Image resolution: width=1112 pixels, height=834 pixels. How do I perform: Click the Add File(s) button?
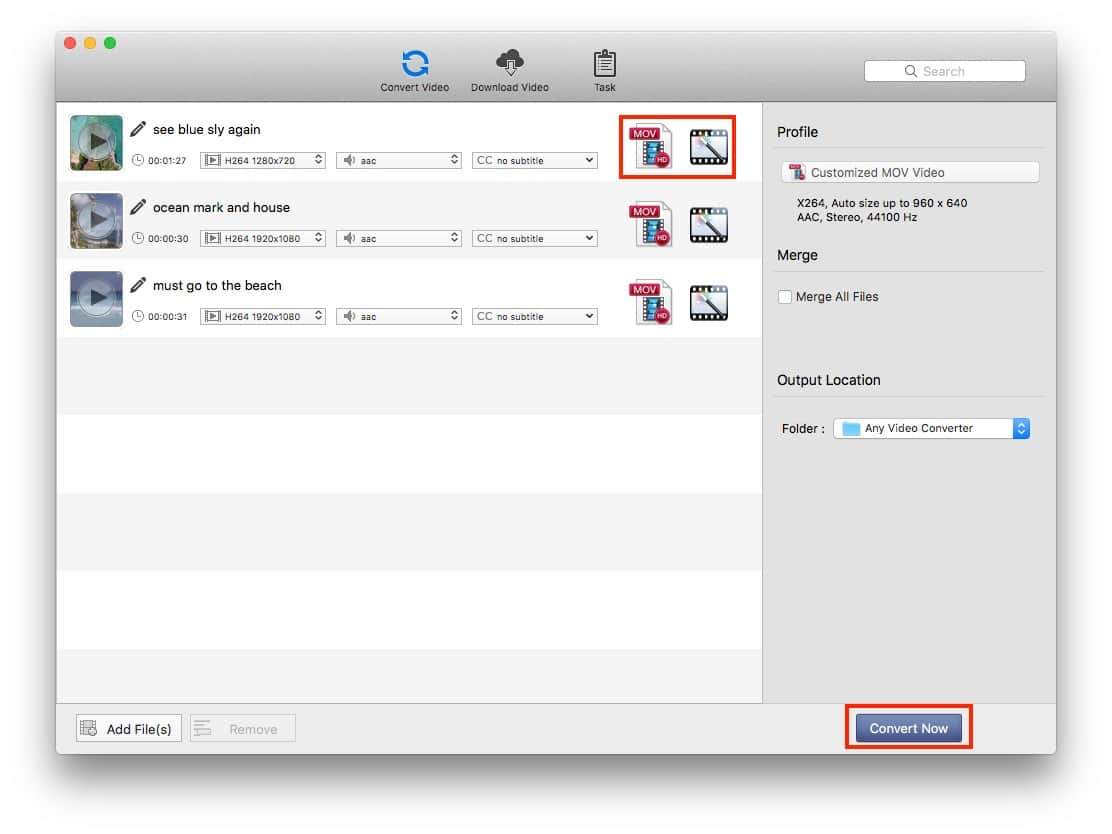[x=129, y=728]
